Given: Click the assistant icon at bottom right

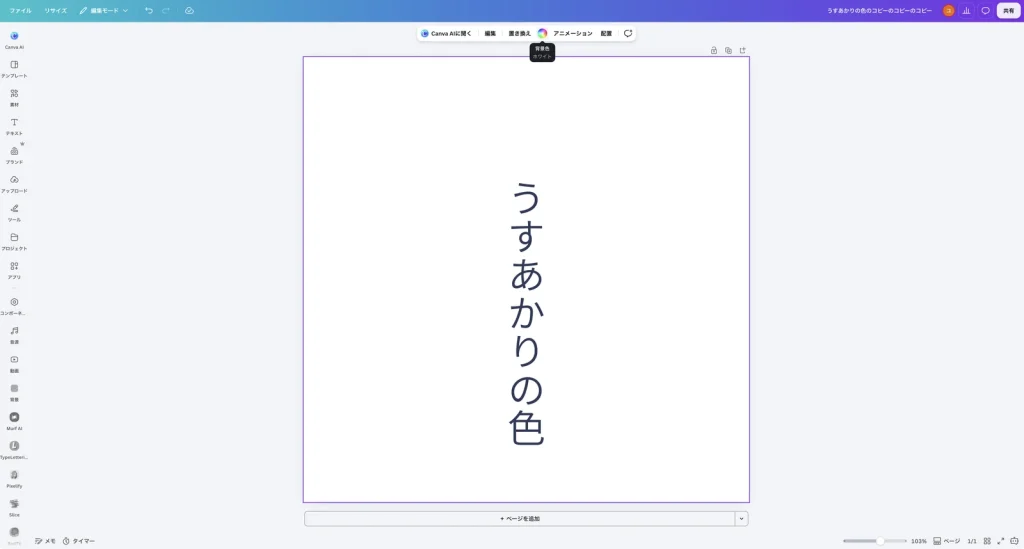Looking at the screenshot, I should pyautogui.click(x=1014, y=541).
